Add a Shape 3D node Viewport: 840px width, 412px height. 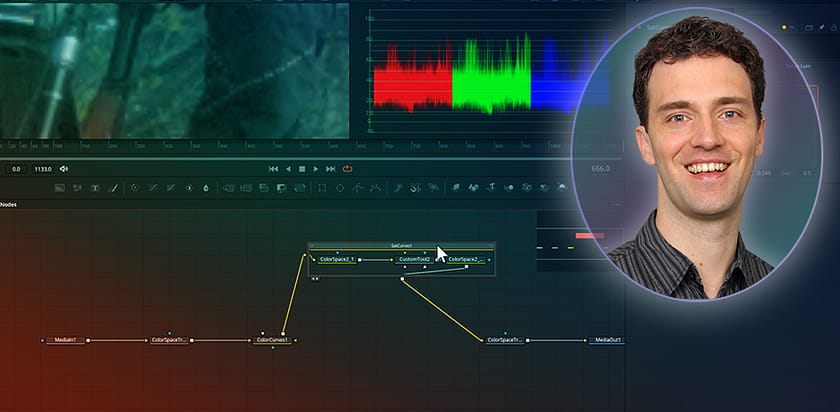click(x=474, y=188)
